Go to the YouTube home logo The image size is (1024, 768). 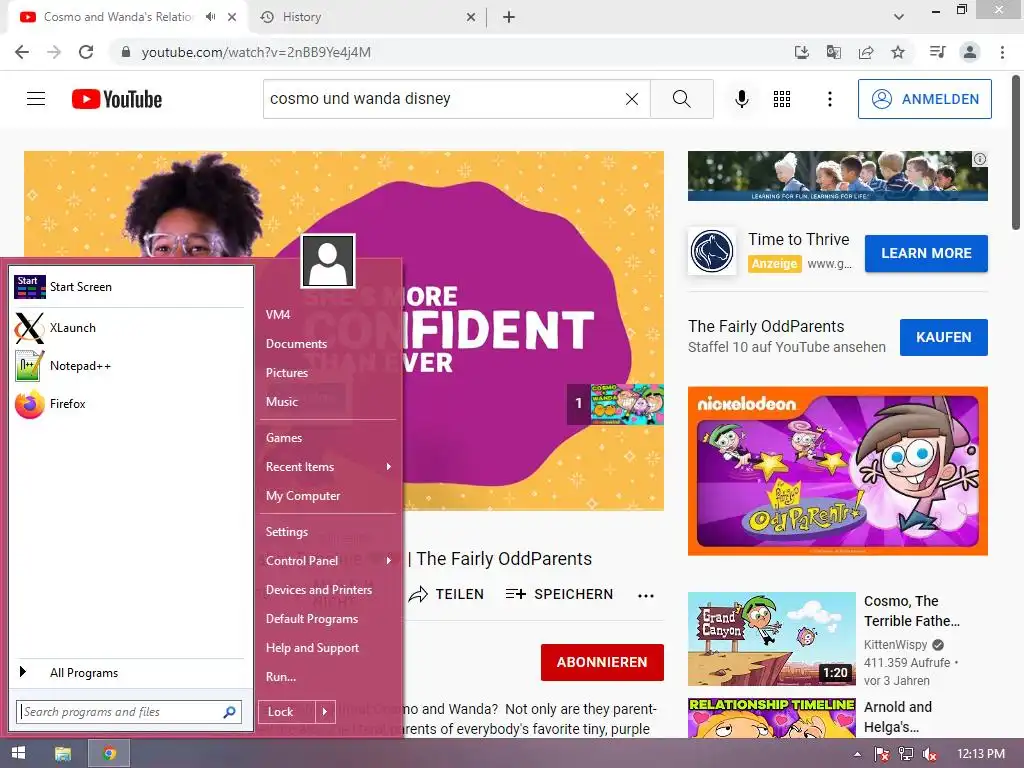pos(117,99)
